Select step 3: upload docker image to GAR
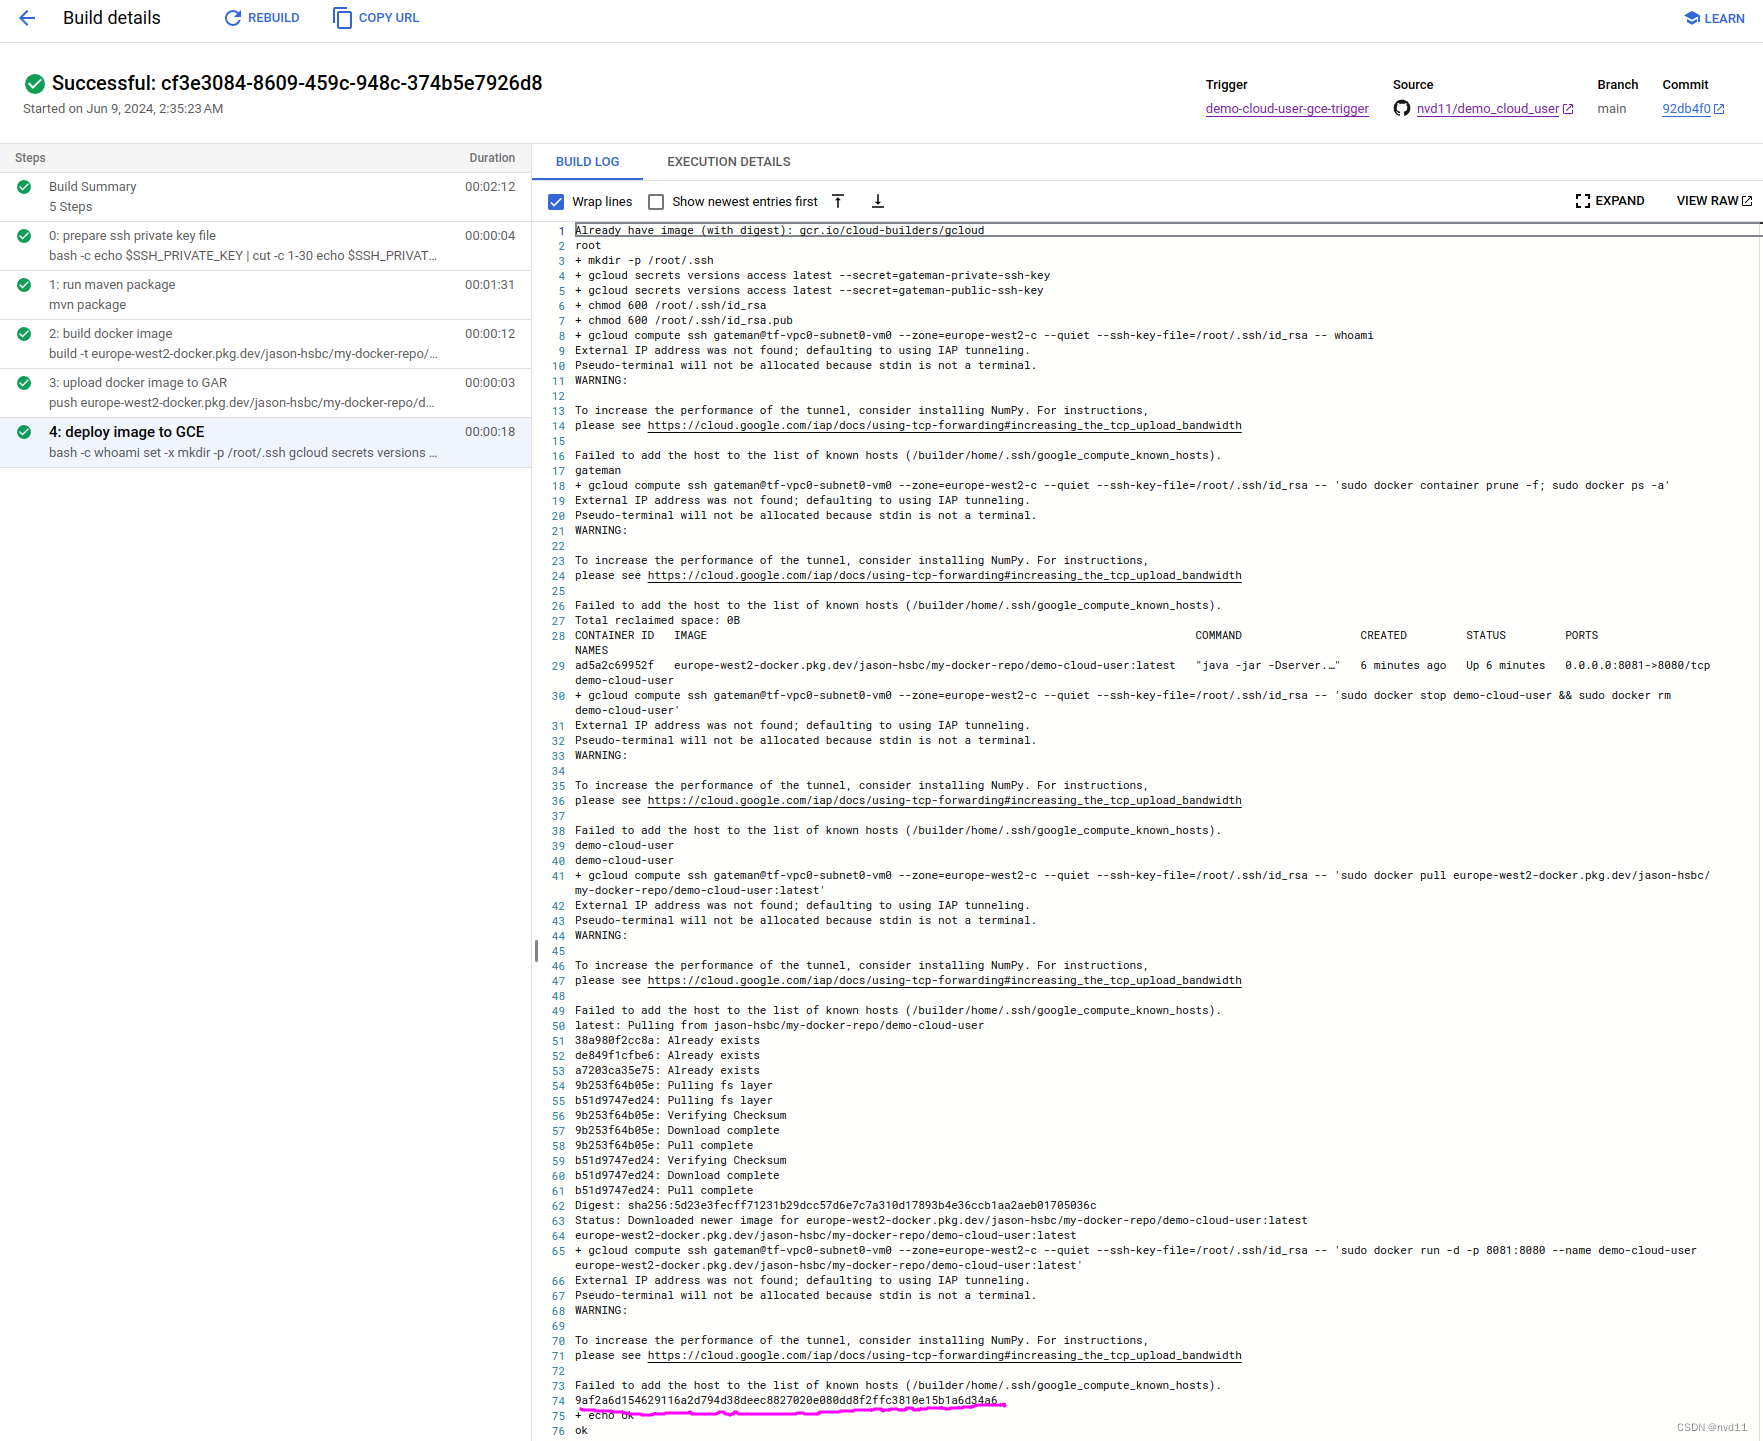The image size is (1763, 1441). pyautogui.click(x=265, y=393)
